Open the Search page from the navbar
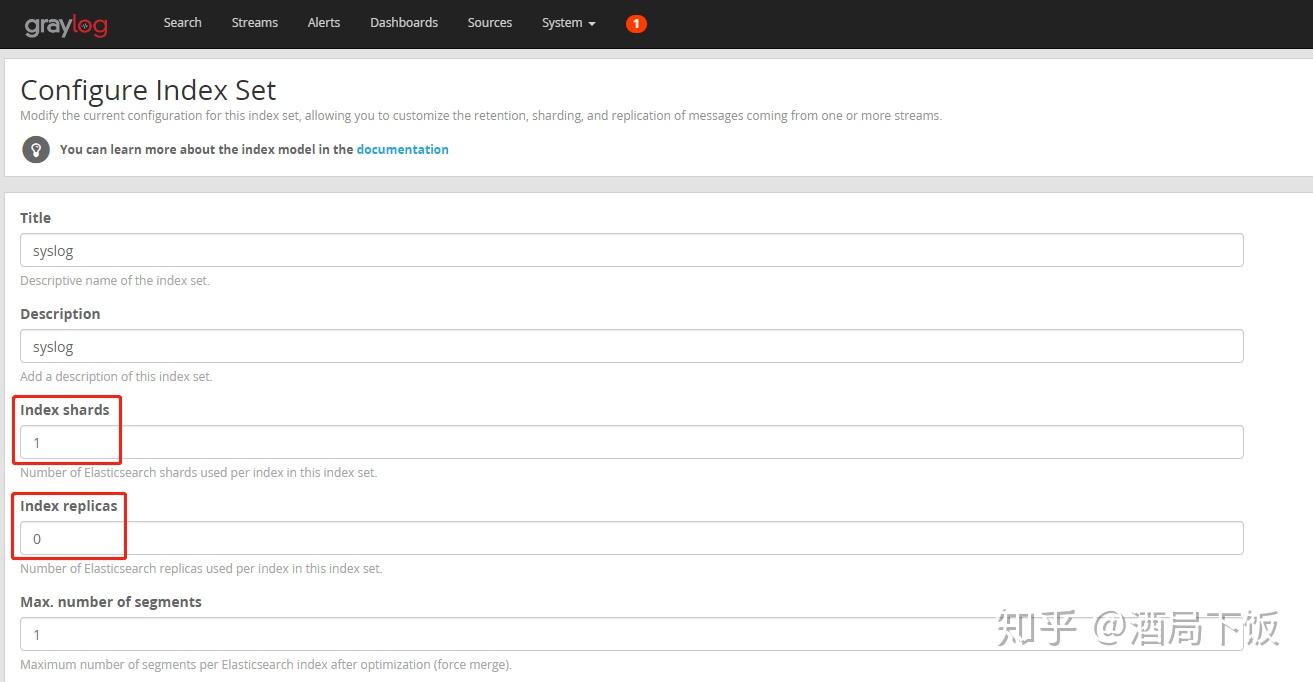 tap(182, 22)
